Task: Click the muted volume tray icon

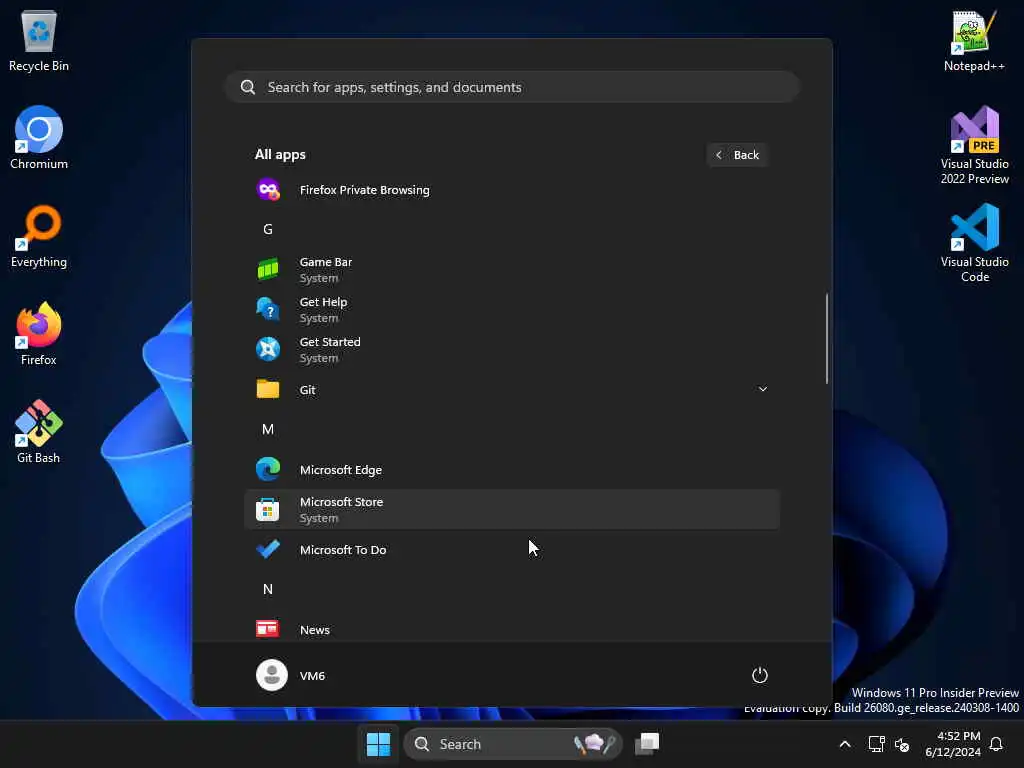Action: 903,744
